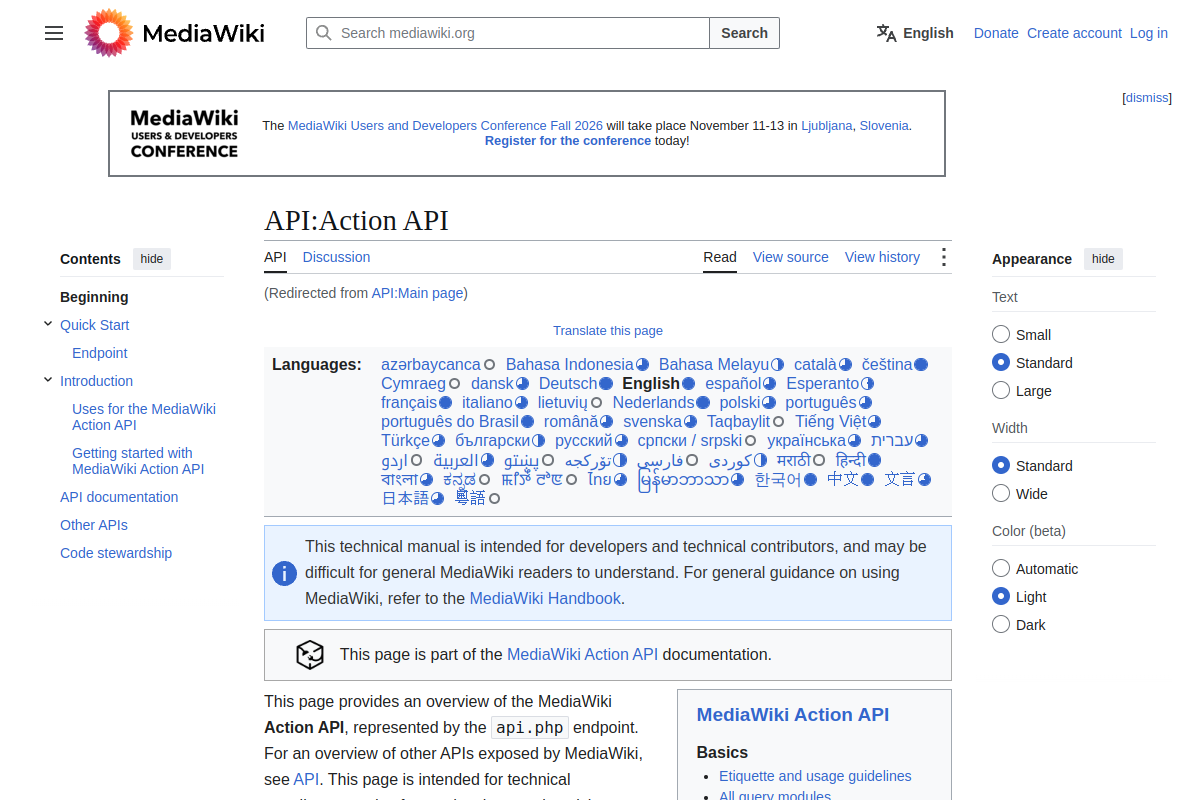Go to API documentation in contents
The height and width of the screenshot is (800, 1200).
click(x=119, y=497)
